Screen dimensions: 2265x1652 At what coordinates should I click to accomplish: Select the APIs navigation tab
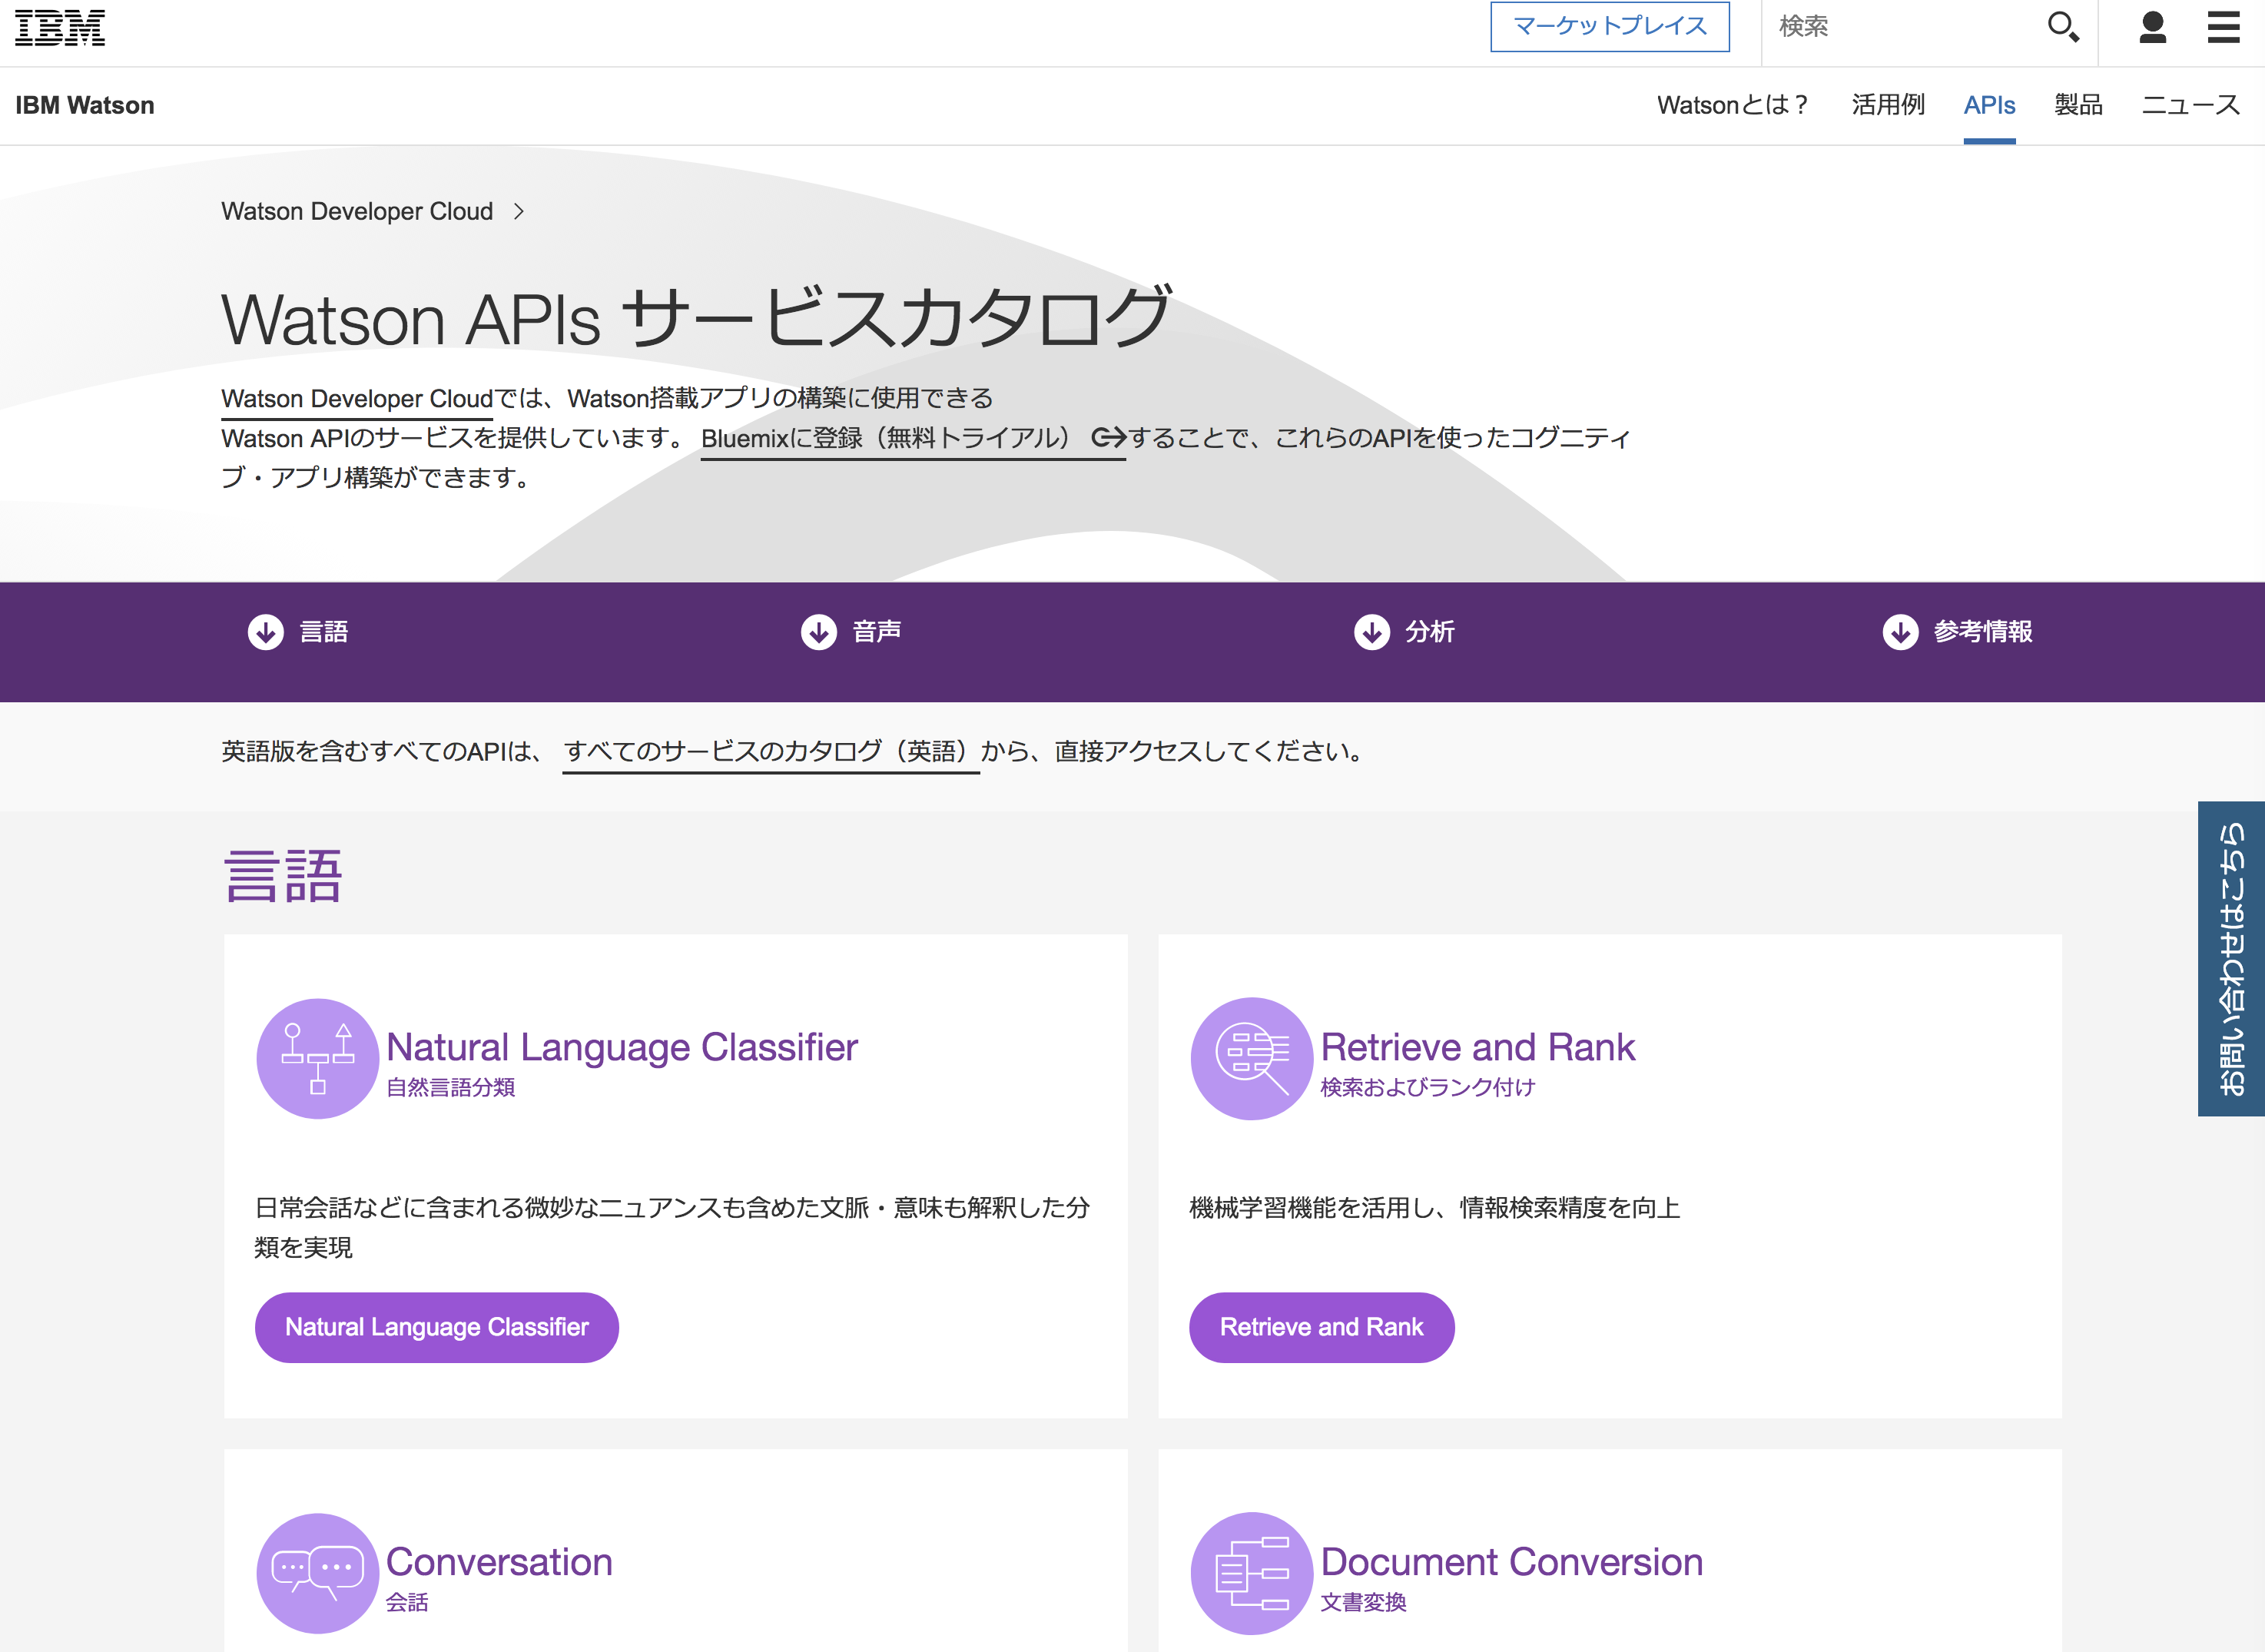(x=1988, y=105)
